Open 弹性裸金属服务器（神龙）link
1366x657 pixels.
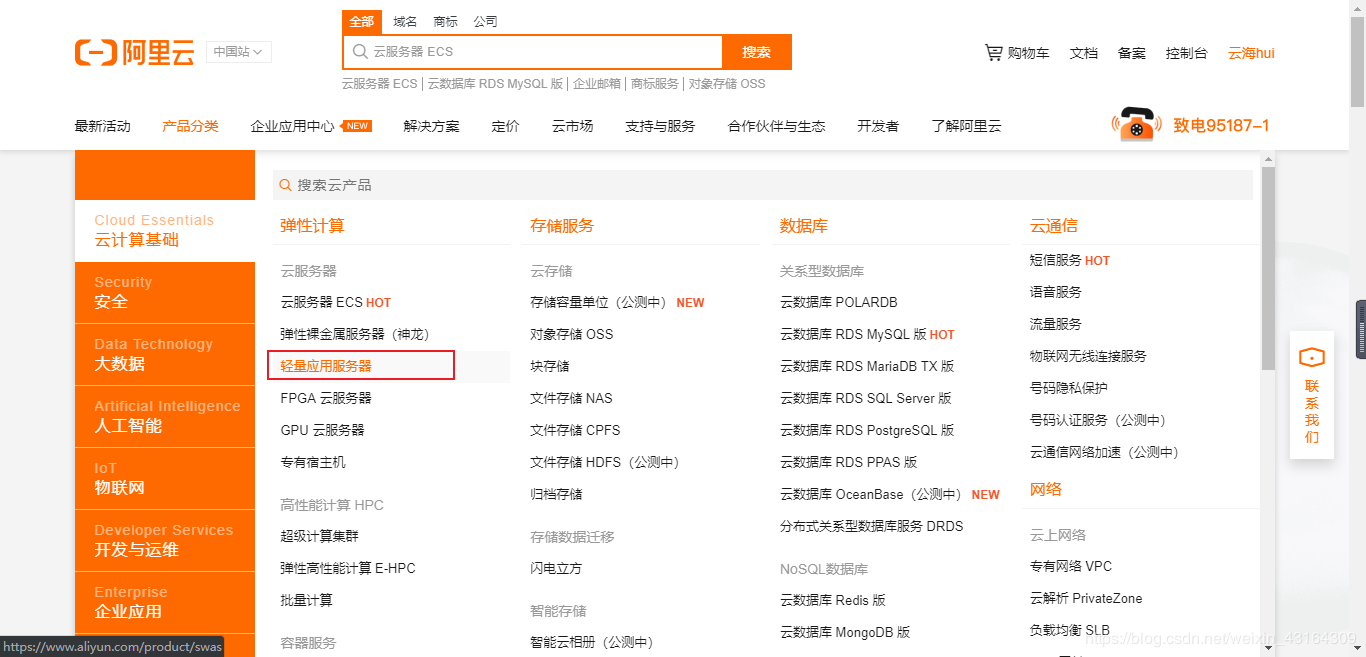pos(354,334)
